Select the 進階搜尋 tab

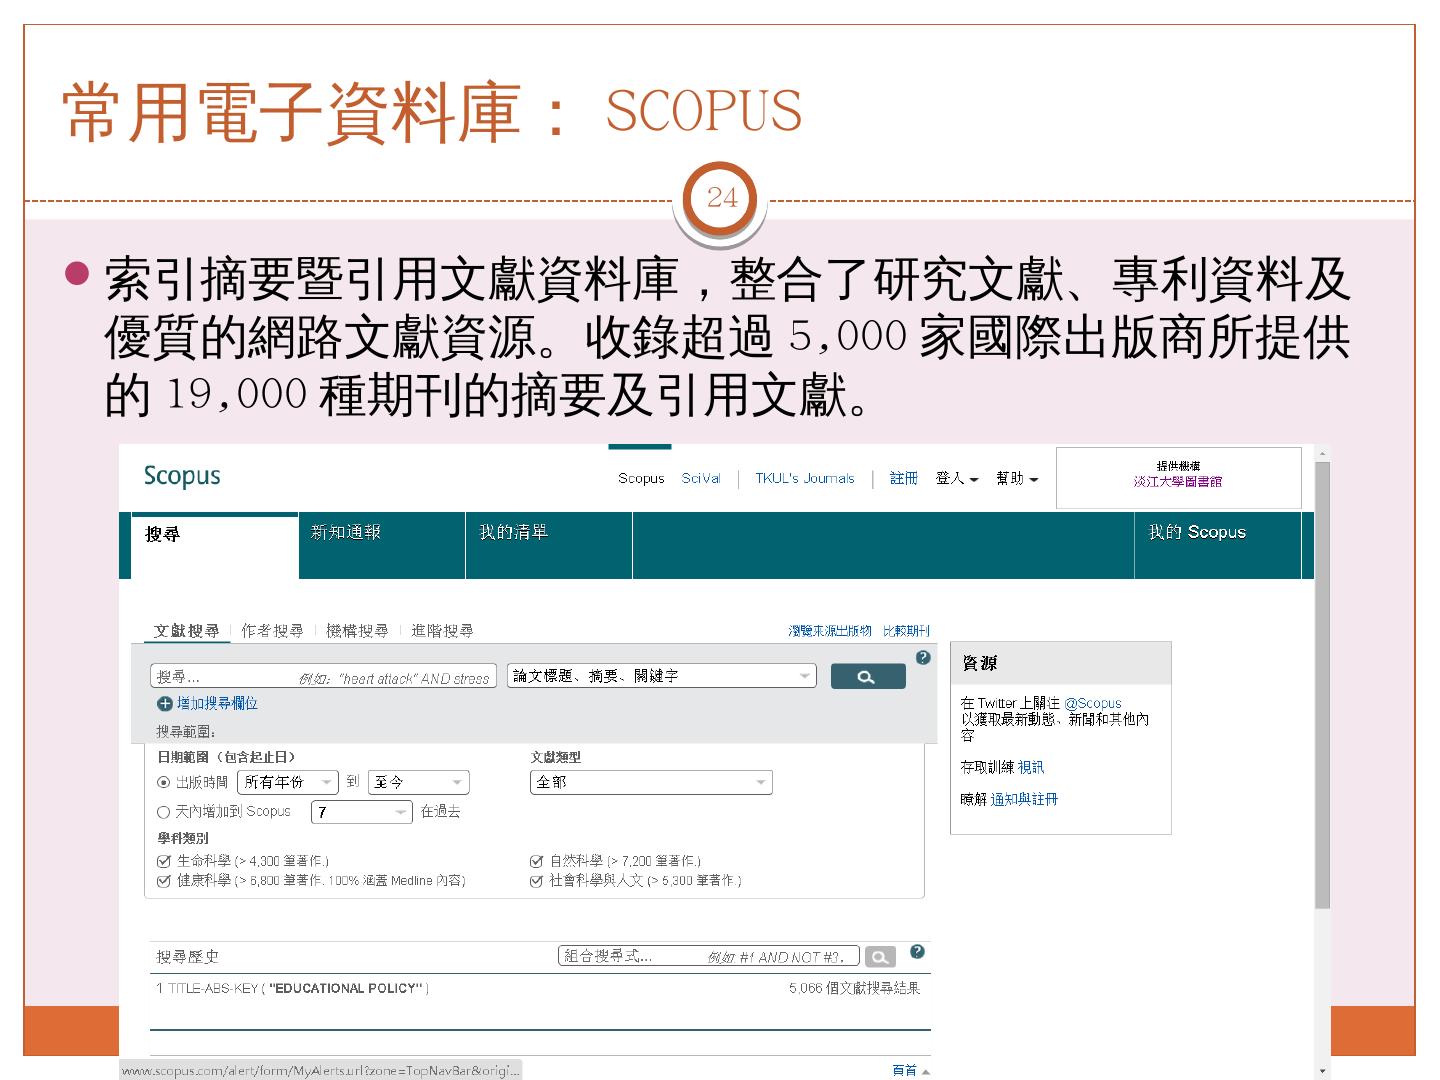[442, 631]
